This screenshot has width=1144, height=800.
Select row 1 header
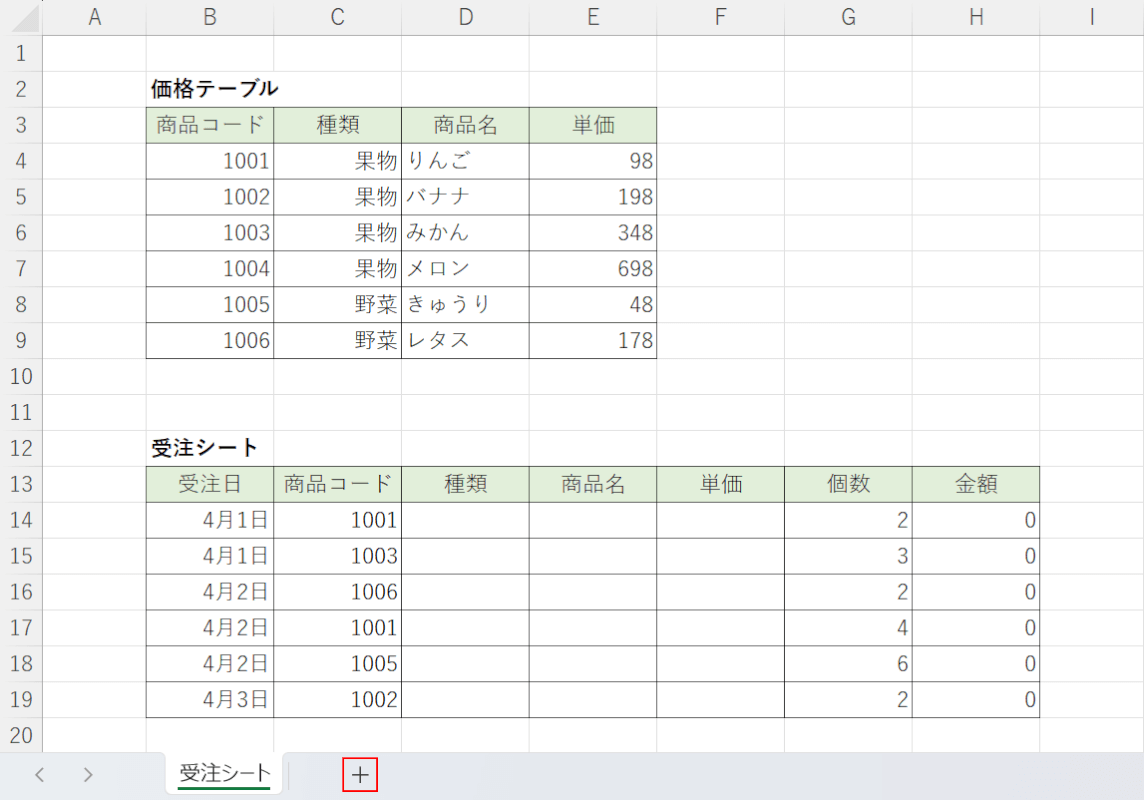coord(22,53)
